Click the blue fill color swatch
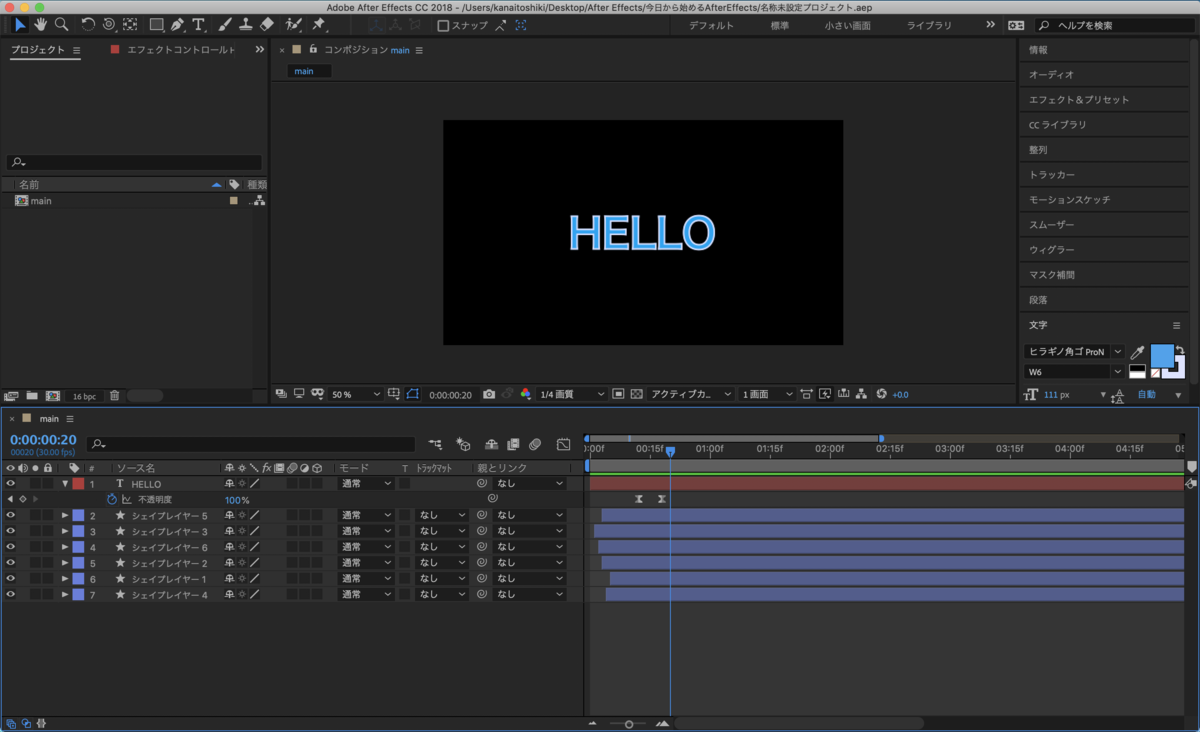Image resolution: width=1200 pixels, height=732 pixels. pos(1162,356)
